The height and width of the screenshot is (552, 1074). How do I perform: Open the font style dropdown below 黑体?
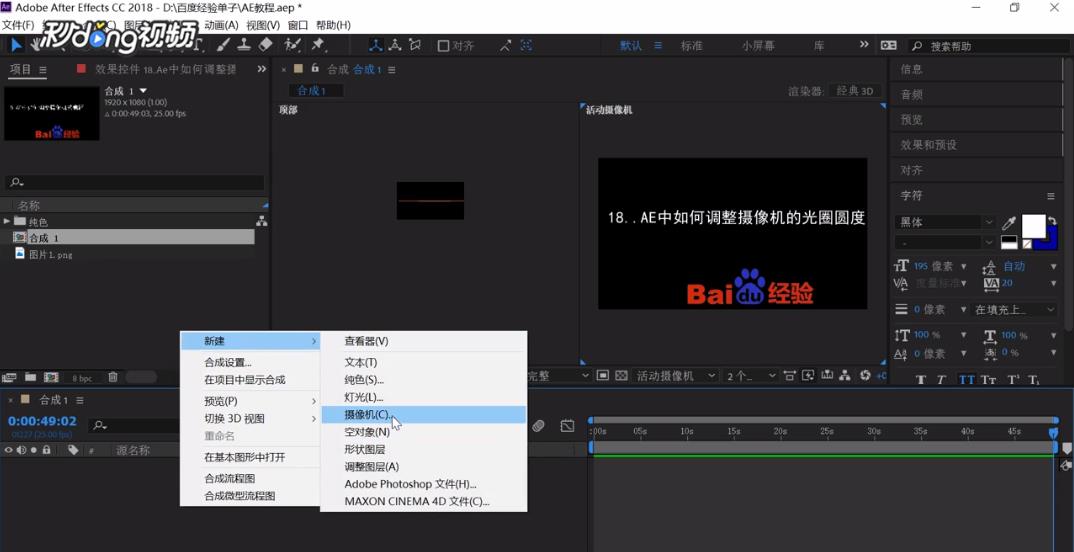tap(945, 242)
